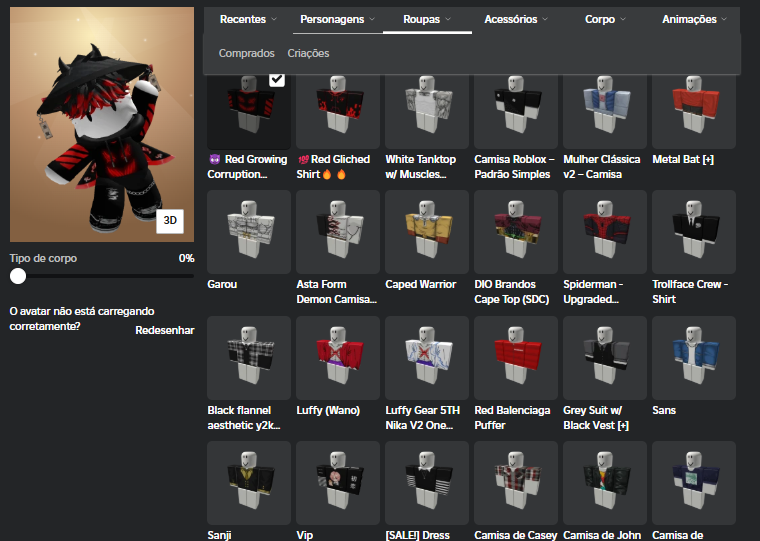Screen dimensions: 760x541
Task: Equip the Camisa Roblox Padrão Simples shirt
Action: click(516, 111)
